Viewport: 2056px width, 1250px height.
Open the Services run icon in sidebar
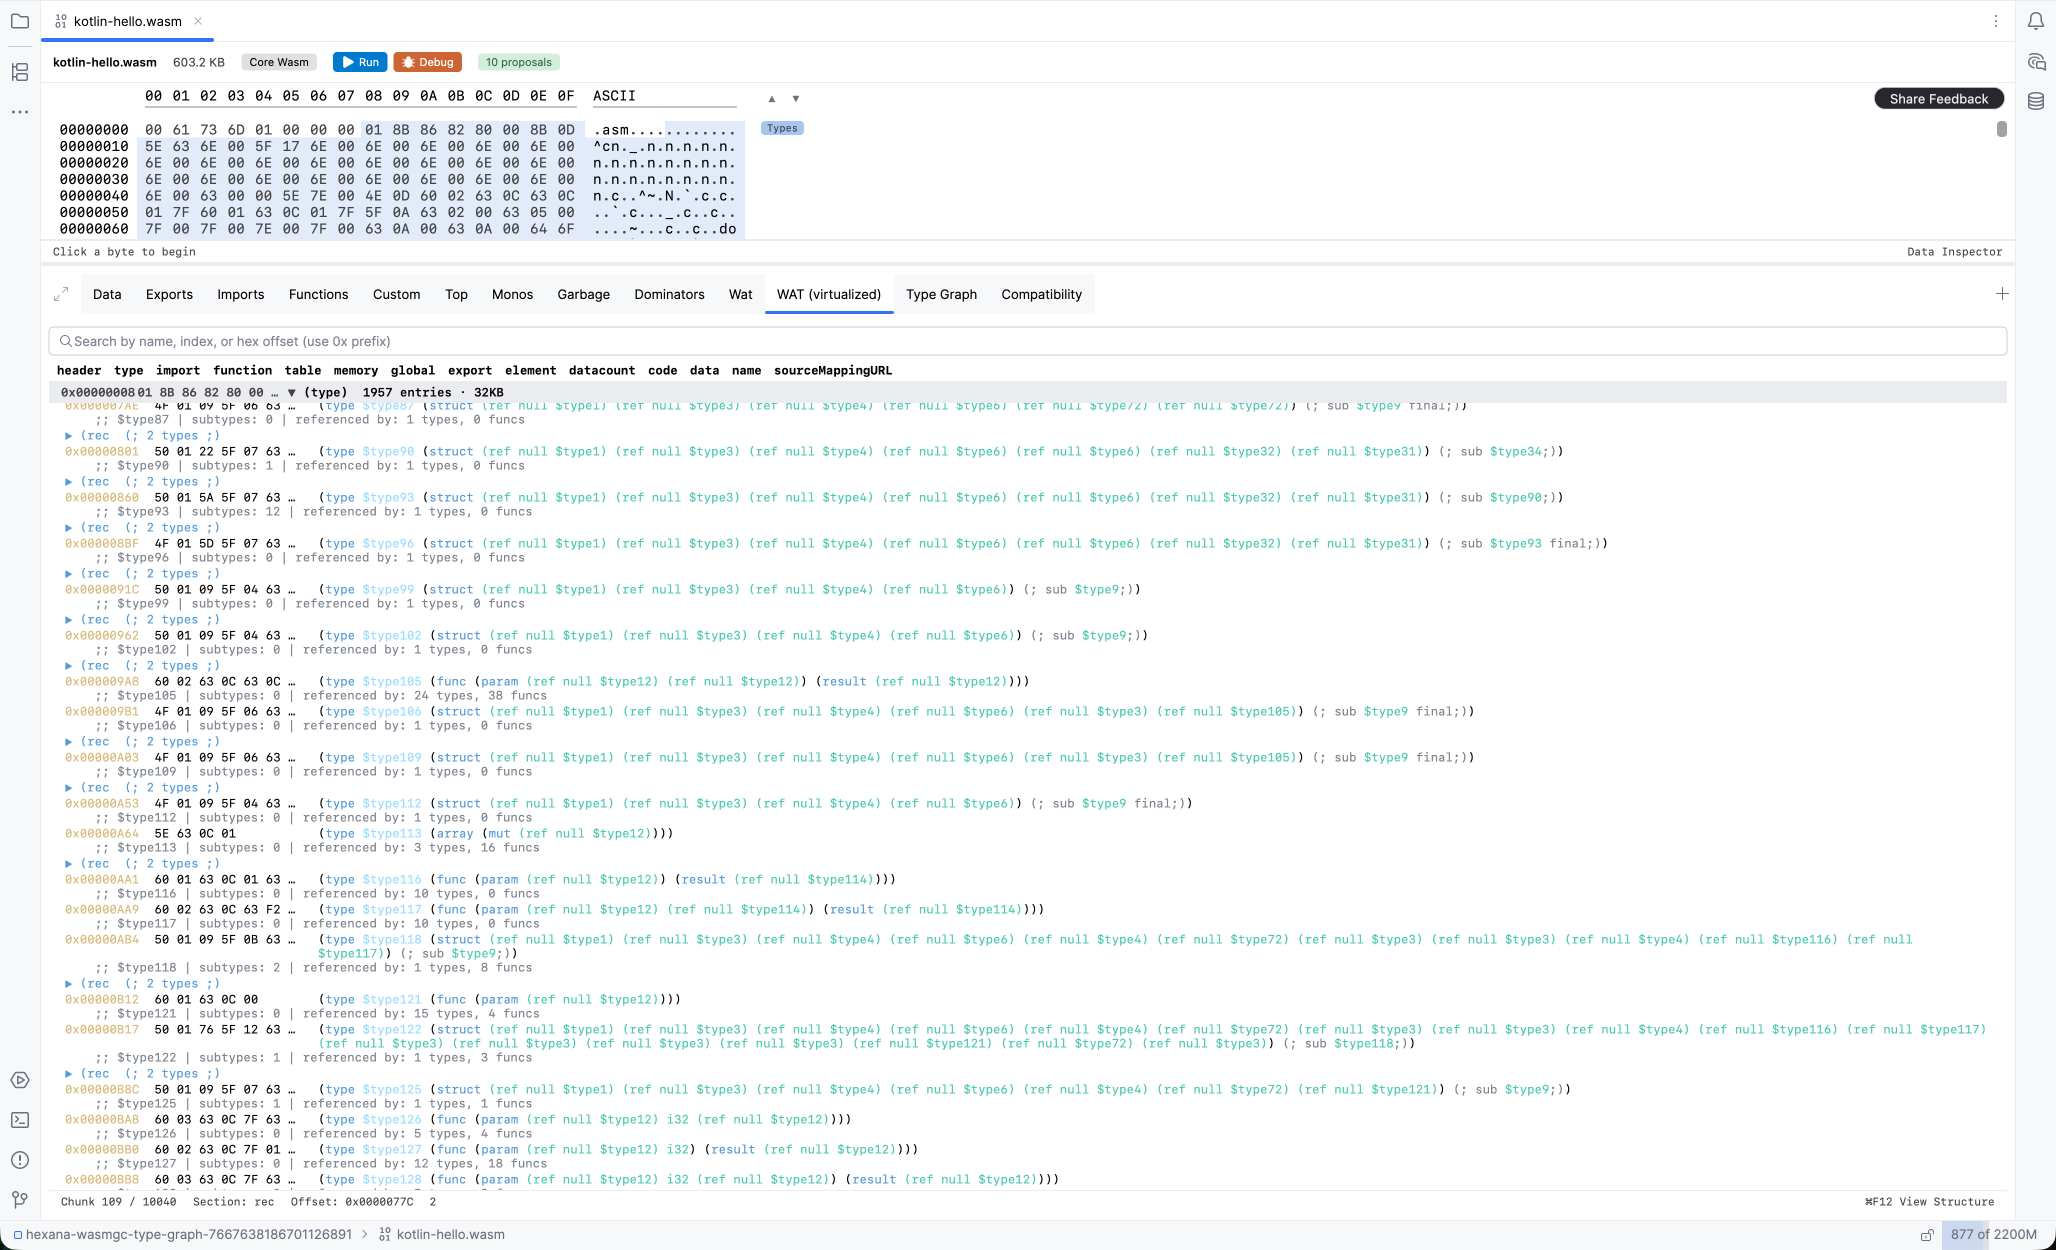pyautogui.click(x=20, y=1080)
